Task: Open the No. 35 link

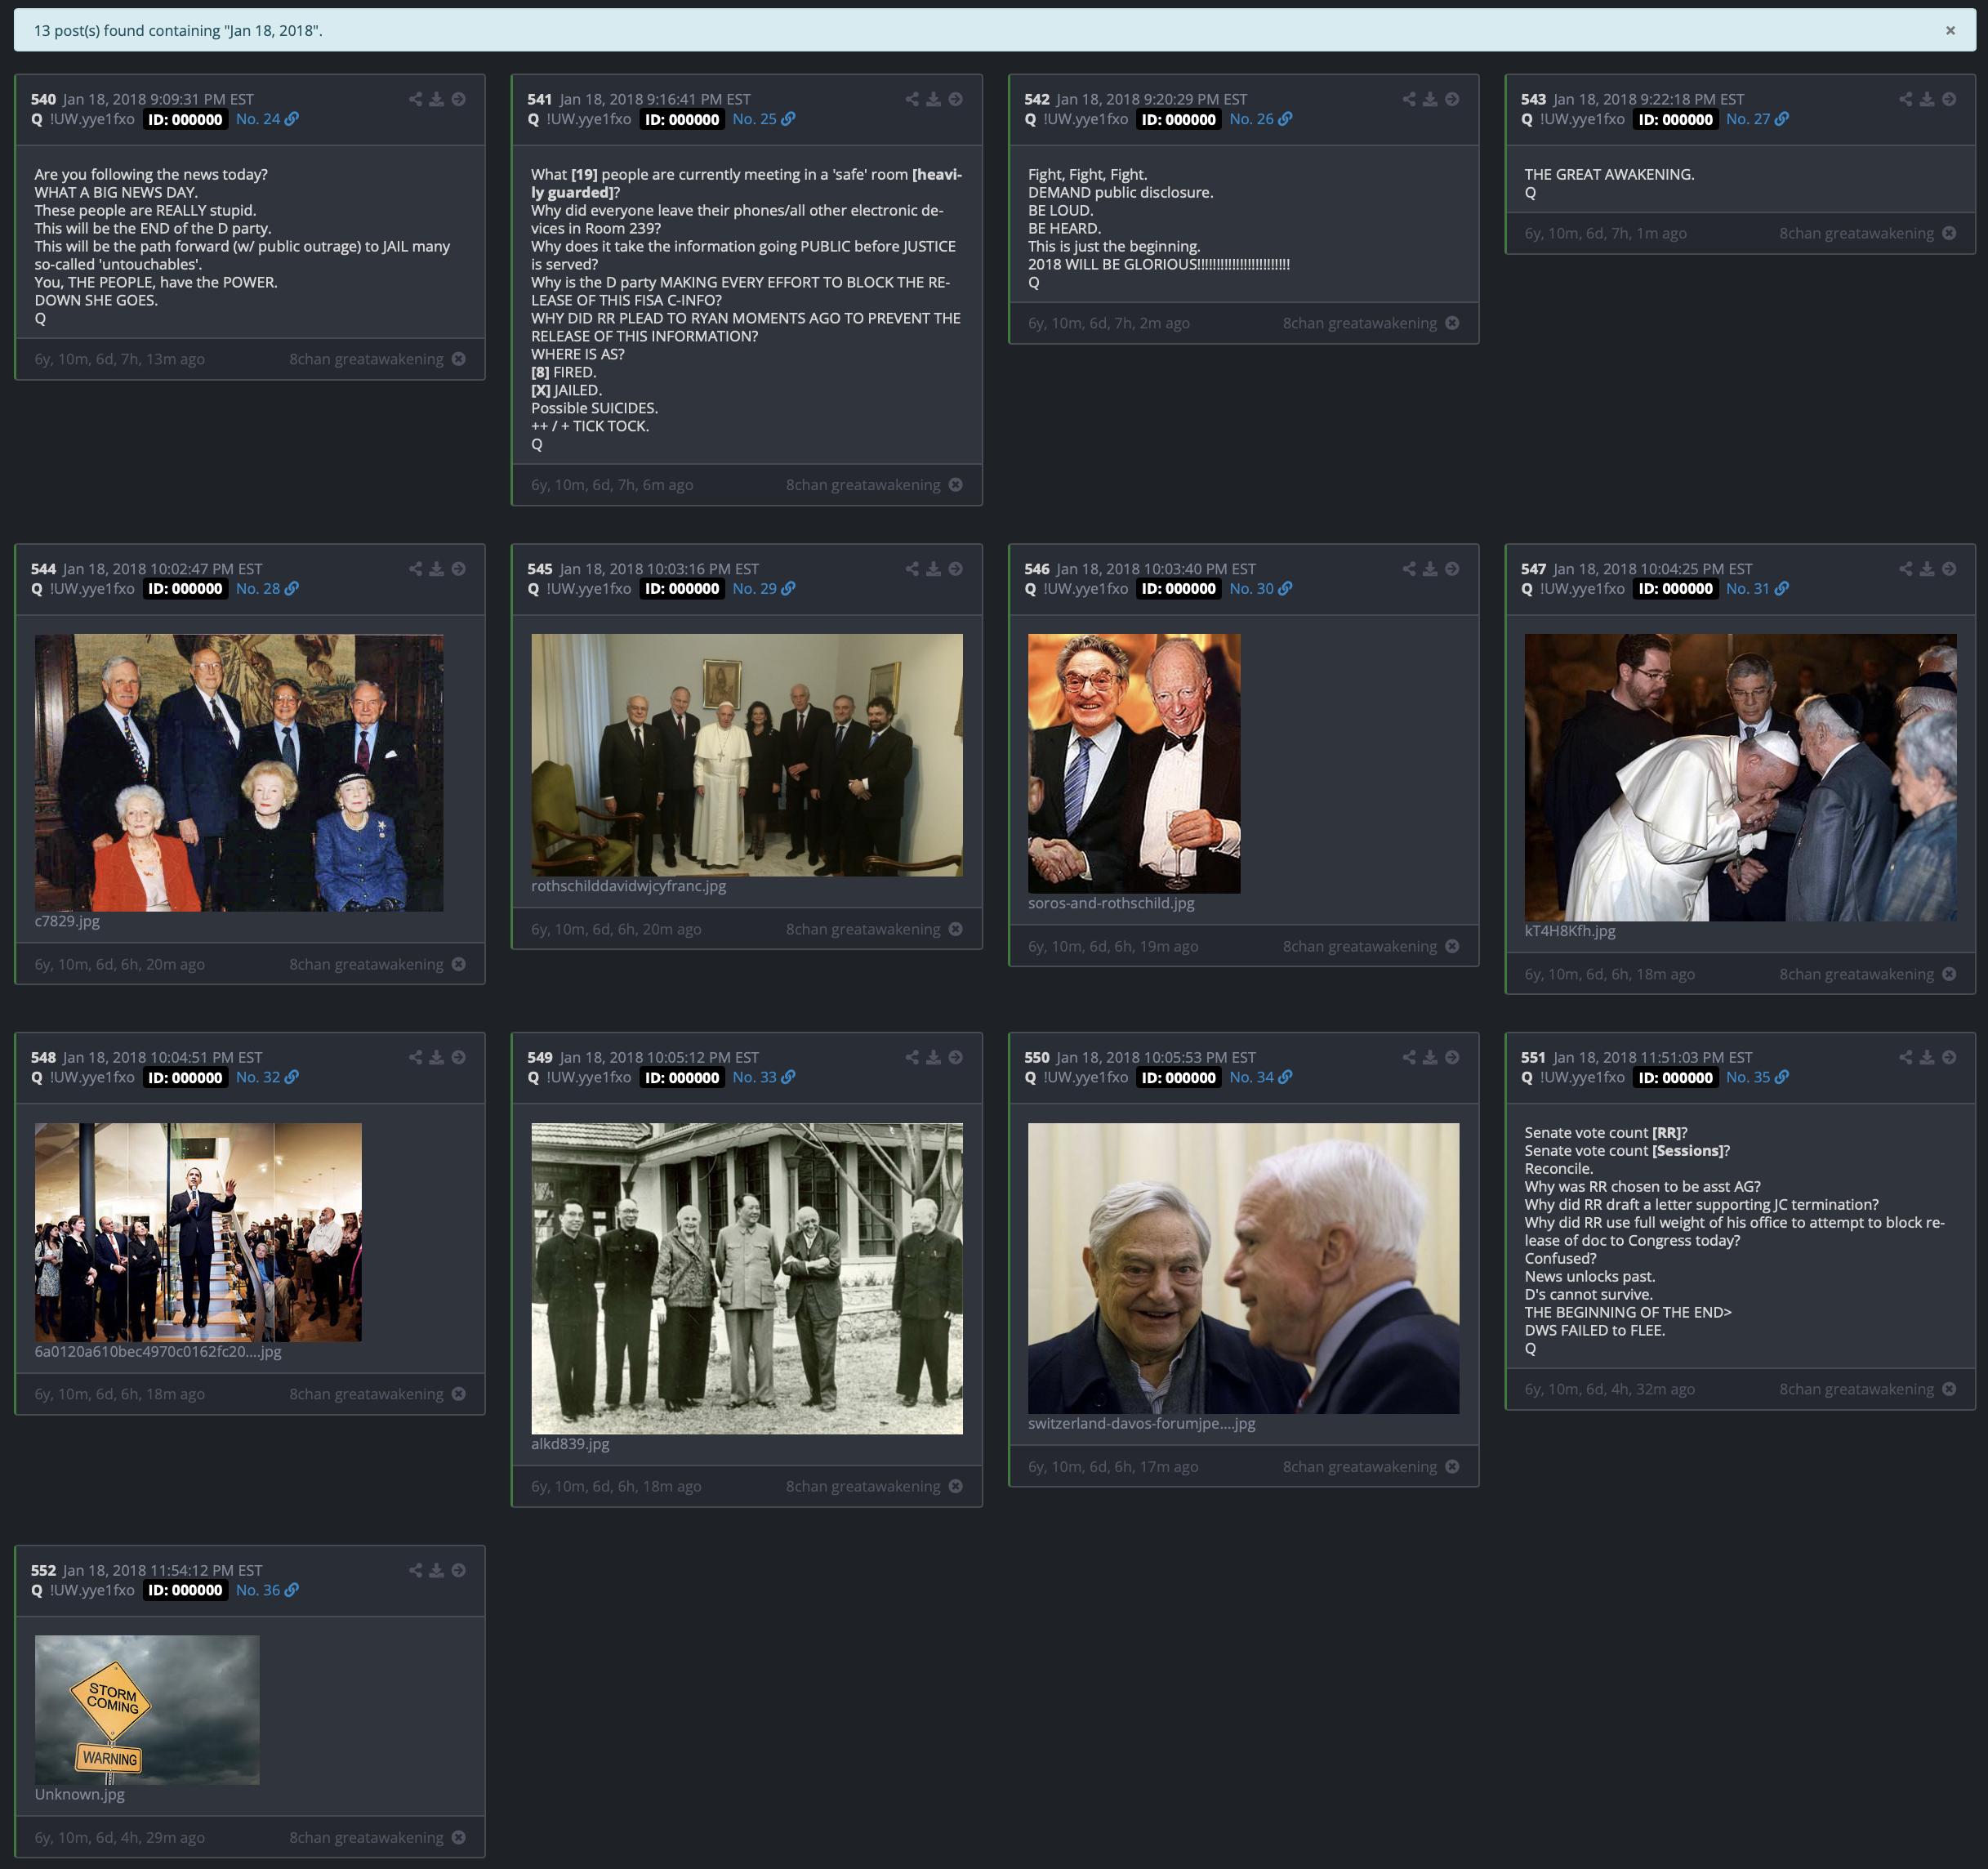Action: [1757, 1077]
